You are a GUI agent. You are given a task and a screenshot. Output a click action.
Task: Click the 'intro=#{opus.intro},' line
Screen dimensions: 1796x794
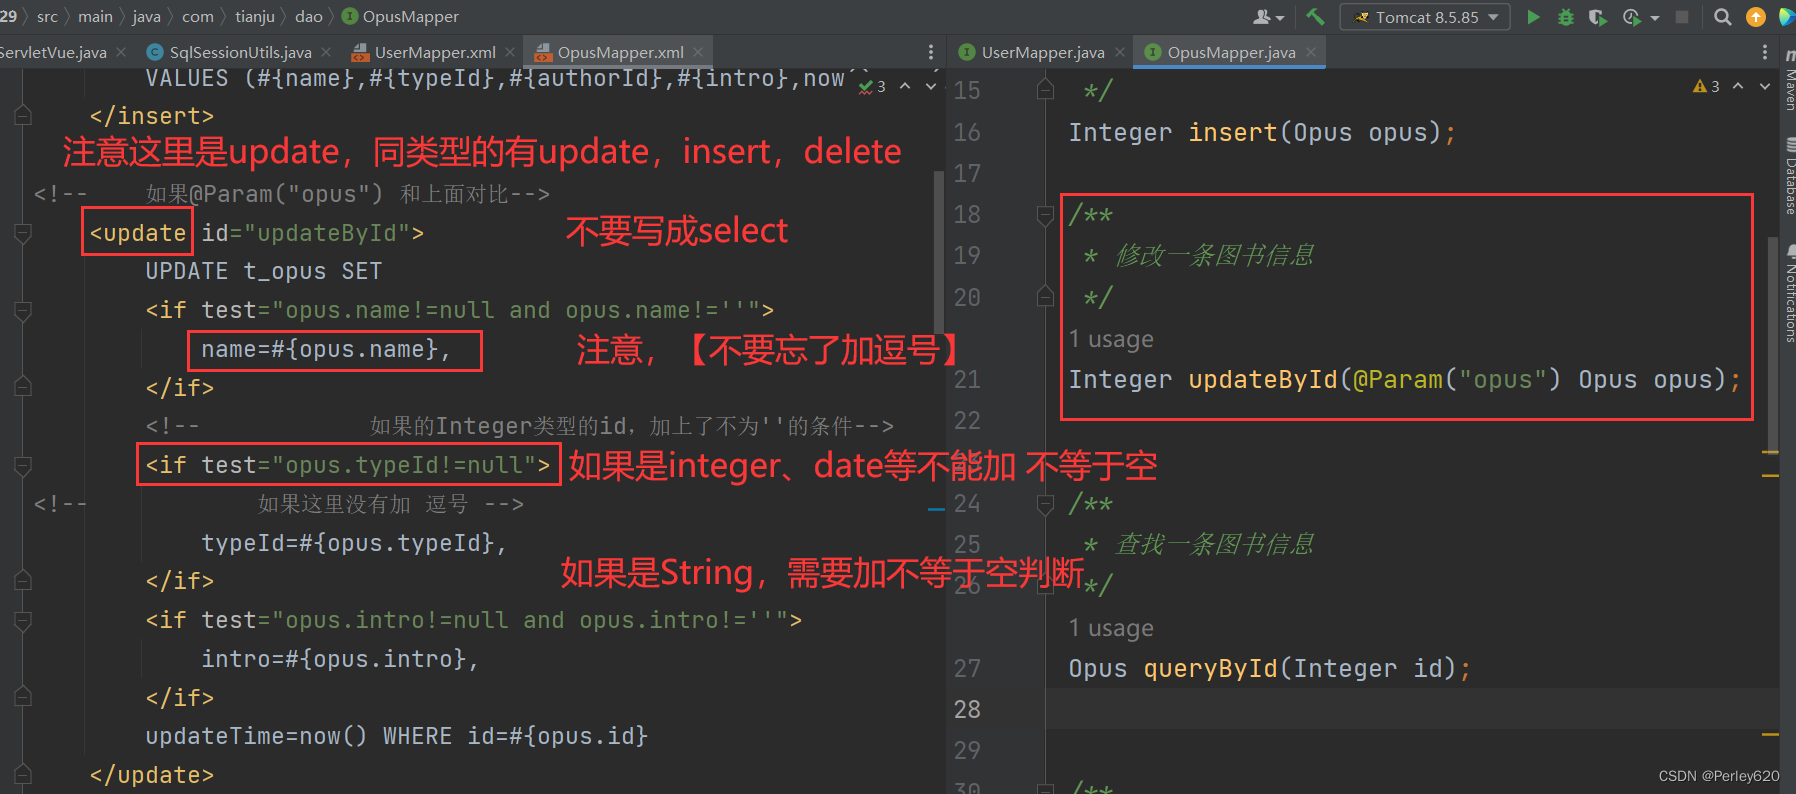[x=340, y=659]
